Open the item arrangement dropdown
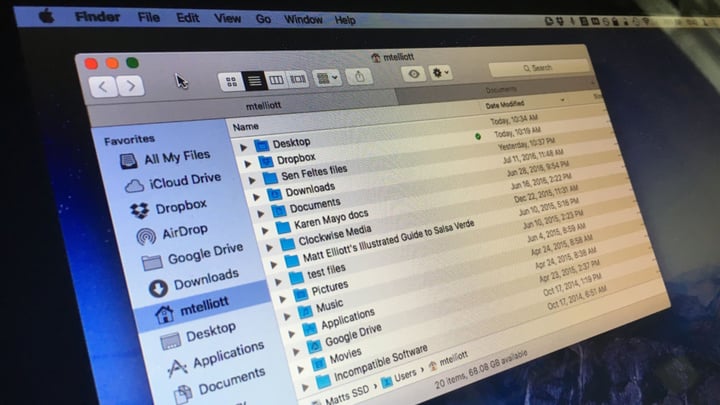Screen dimensions: 720x405 tap(327, 78)
